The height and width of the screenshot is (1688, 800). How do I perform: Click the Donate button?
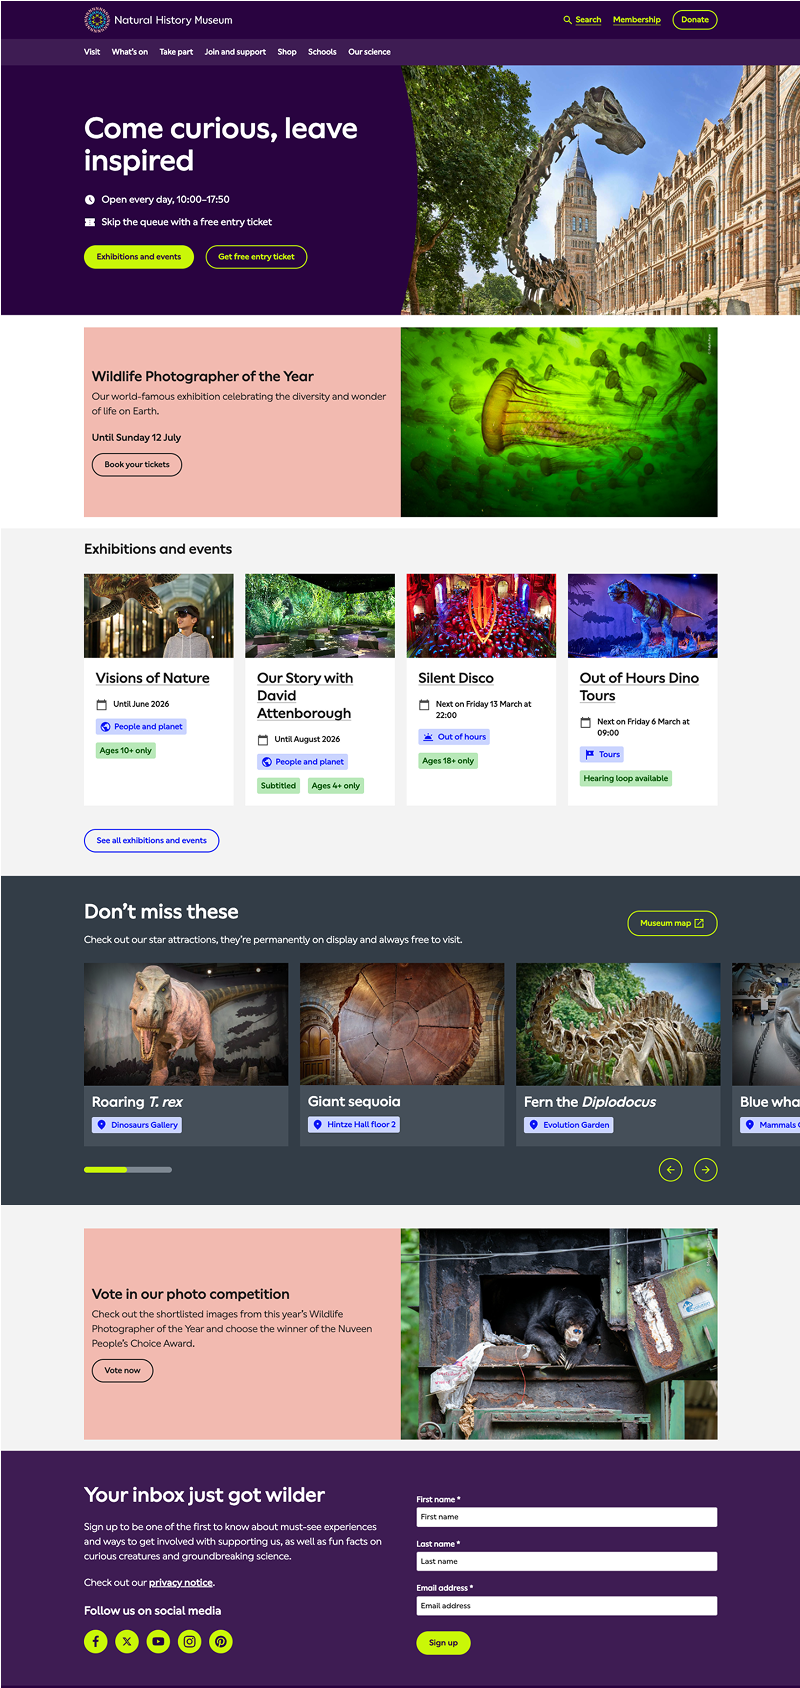click(695, 20)
